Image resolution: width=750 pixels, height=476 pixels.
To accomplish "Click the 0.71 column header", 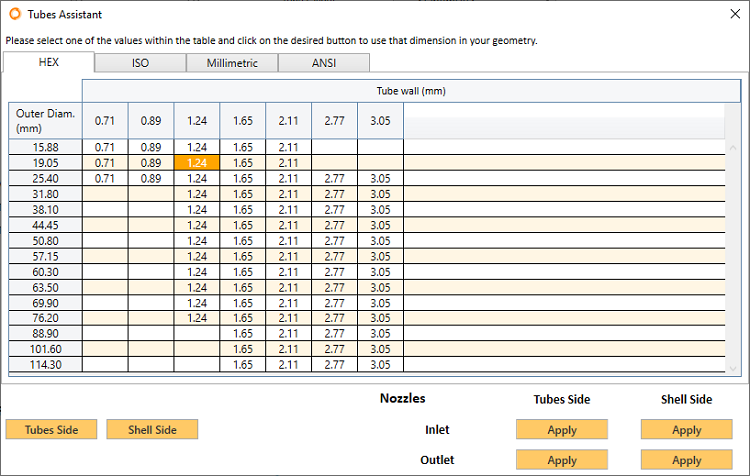I will (x=105, y=121).
